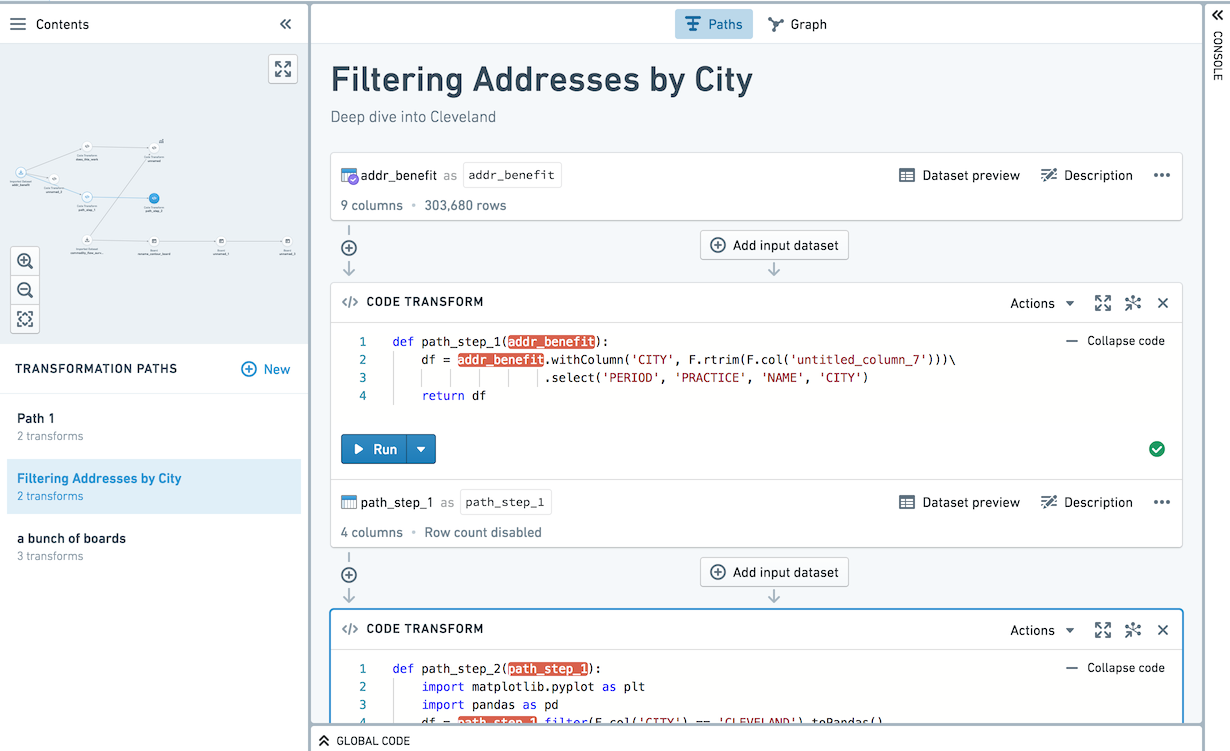Image resolution: width=1230 pixels, height=751 pixels.
Task: Add a new transformation path with New
Action: click(x=266, y=369)
